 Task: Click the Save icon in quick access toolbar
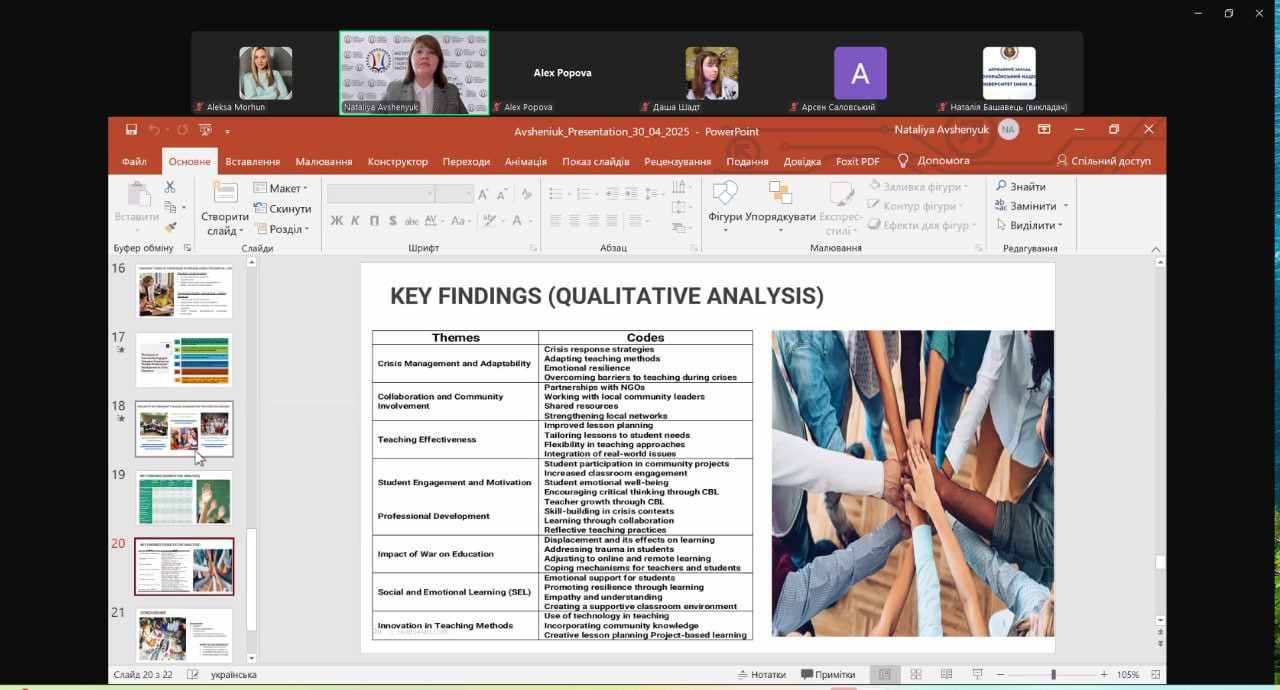pos(131,130)
